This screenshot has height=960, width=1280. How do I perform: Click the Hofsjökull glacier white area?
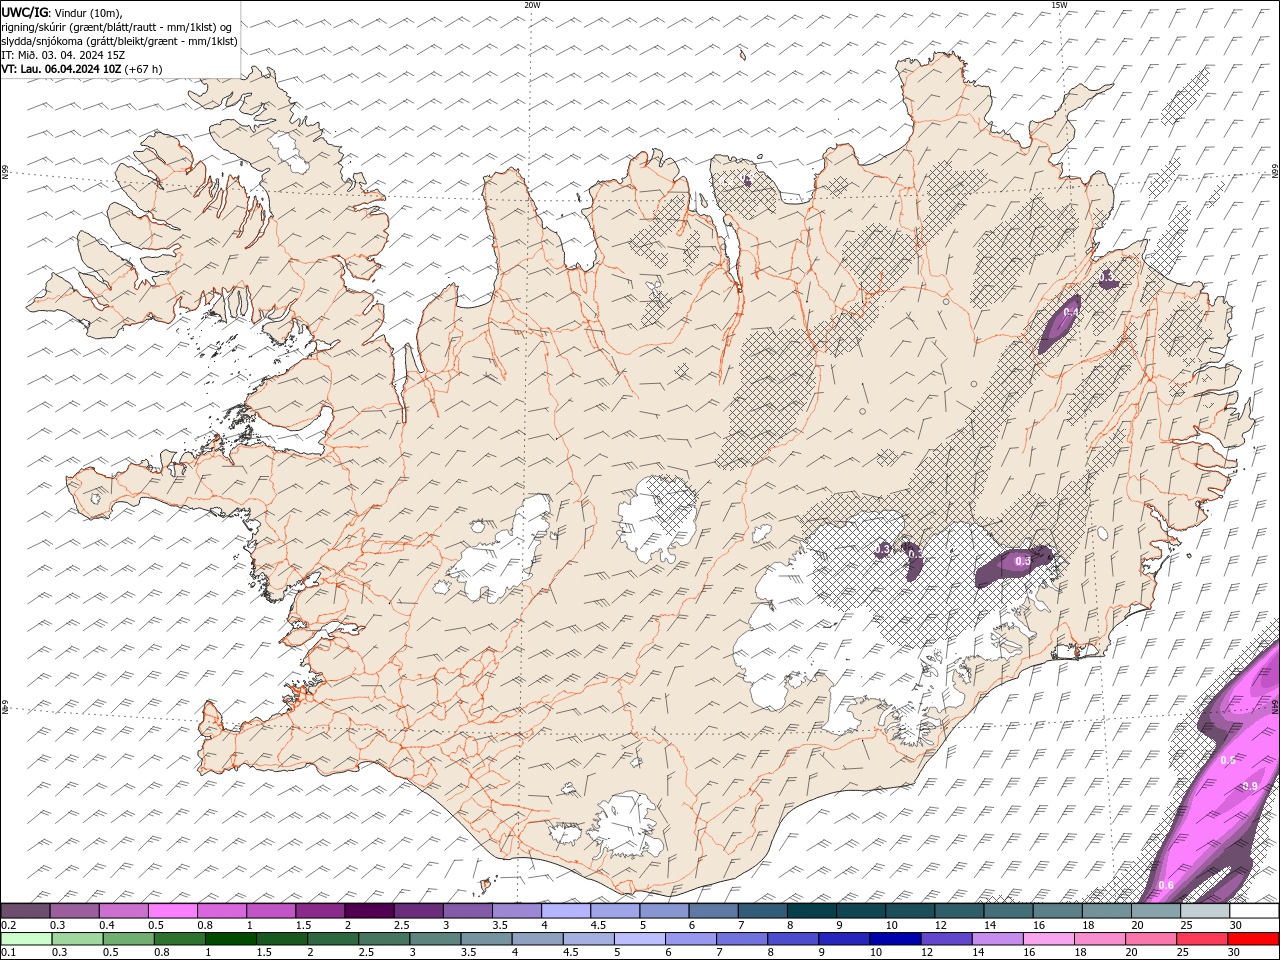(x=656, y=518)
